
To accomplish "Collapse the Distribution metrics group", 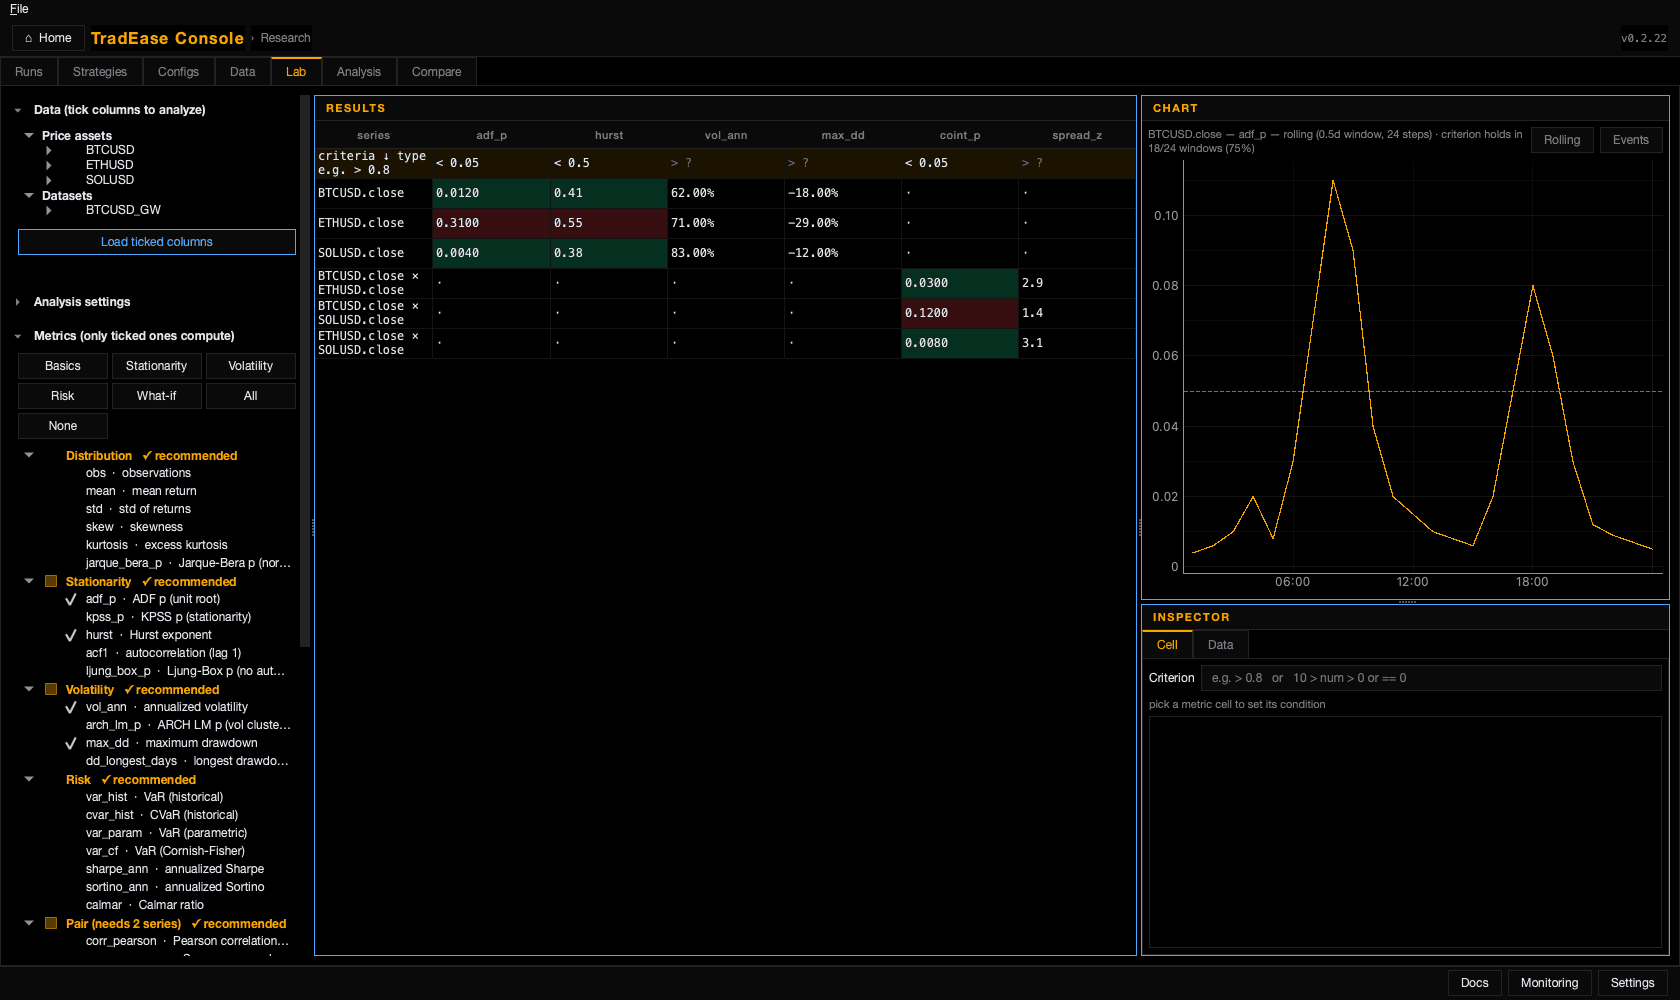I will pos(29,455).
